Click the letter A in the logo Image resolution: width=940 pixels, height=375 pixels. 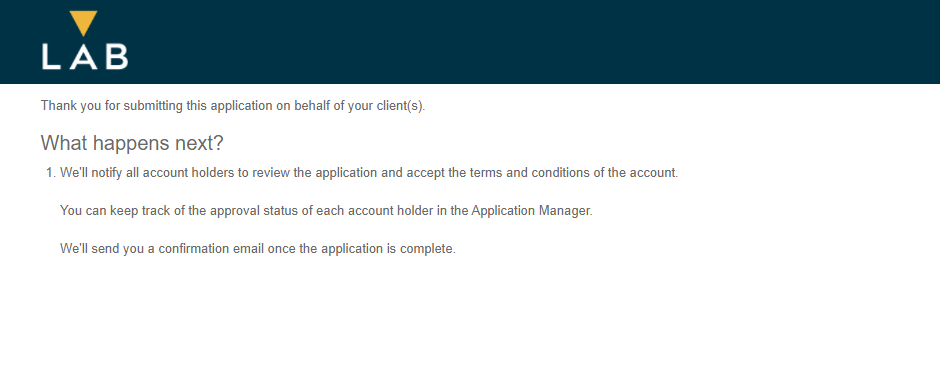click(x=85, y=57)
